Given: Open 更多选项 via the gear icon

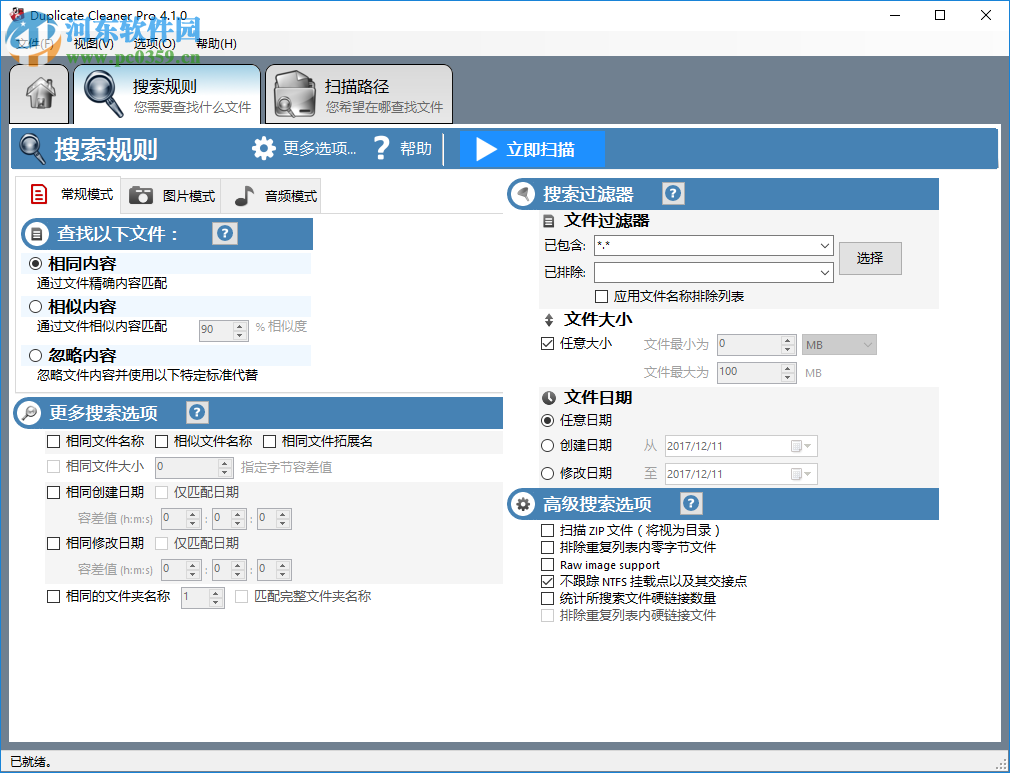Looking at the screenshot, I should [263, 147].
